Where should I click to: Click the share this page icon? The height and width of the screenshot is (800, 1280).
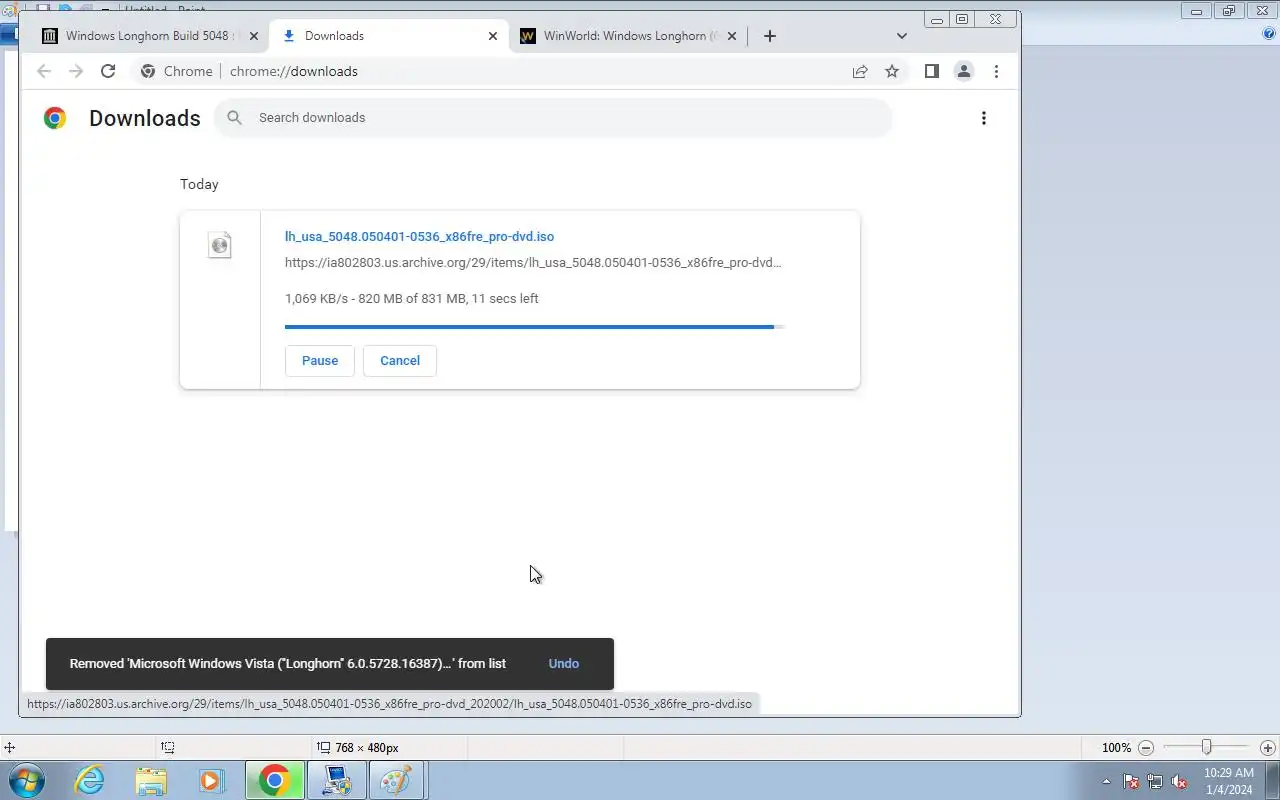(860, 71)
